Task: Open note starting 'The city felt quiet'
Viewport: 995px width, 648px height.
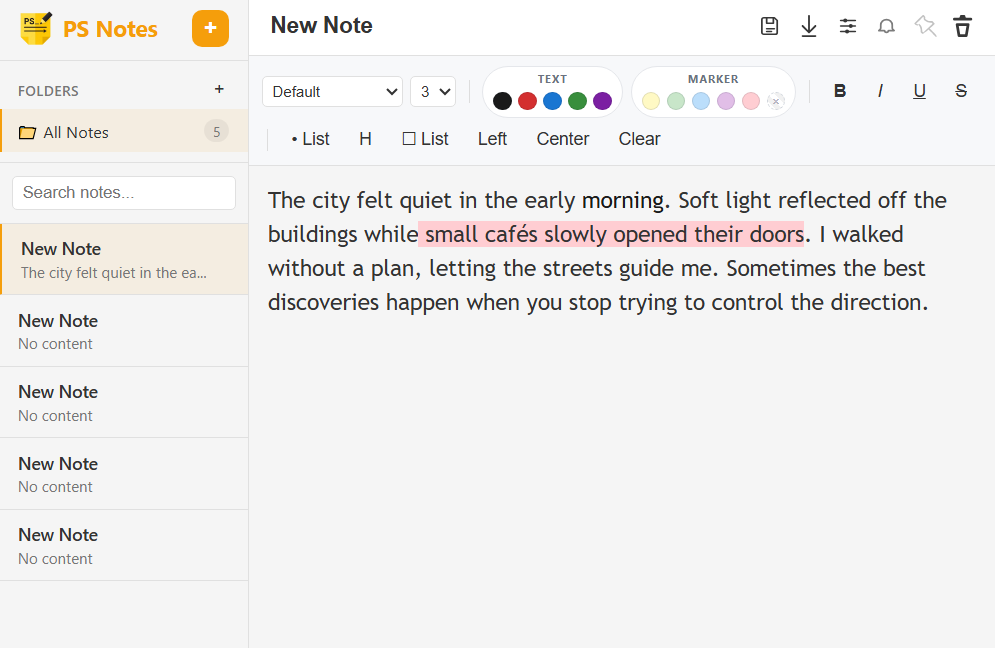Action: point(124,260)
